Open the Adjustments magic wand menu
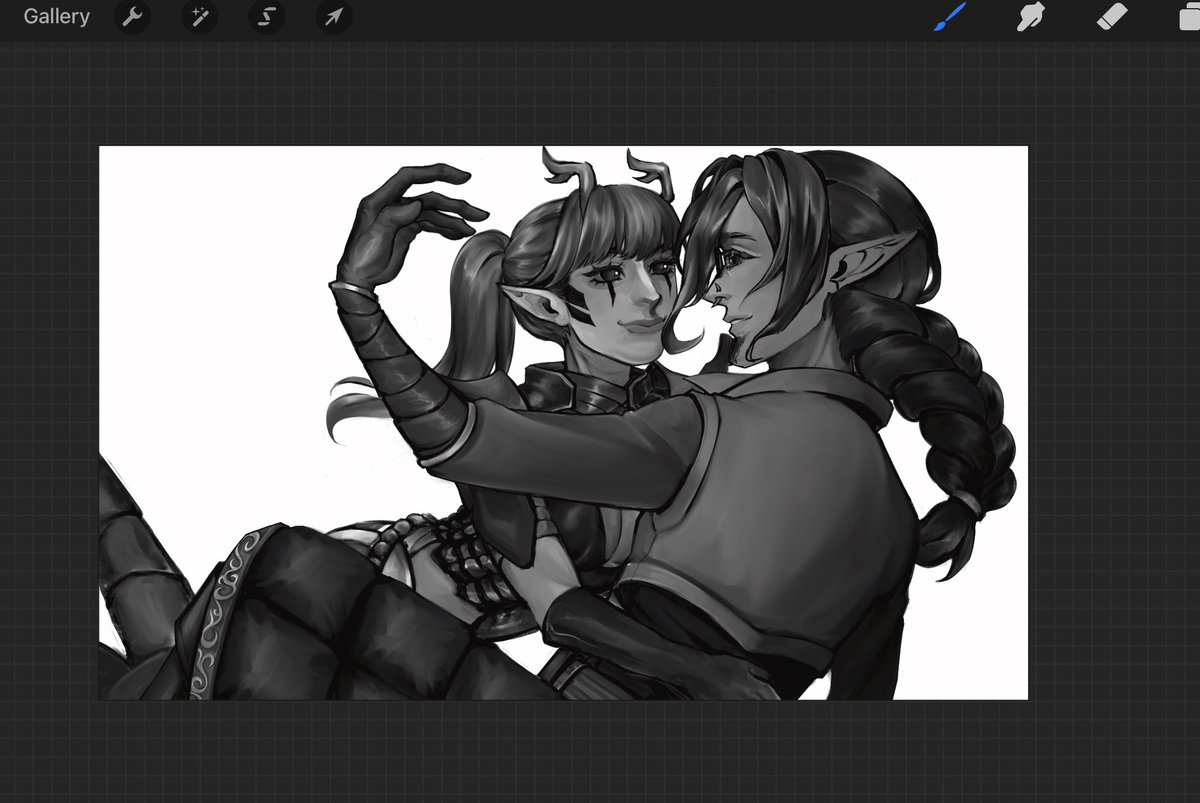 [199, 17]
